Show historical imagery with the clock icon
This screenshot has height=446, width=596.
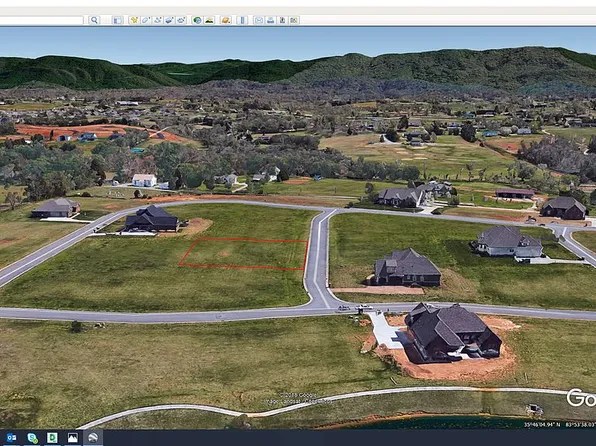pyautogui.click(x=197, y=20)
